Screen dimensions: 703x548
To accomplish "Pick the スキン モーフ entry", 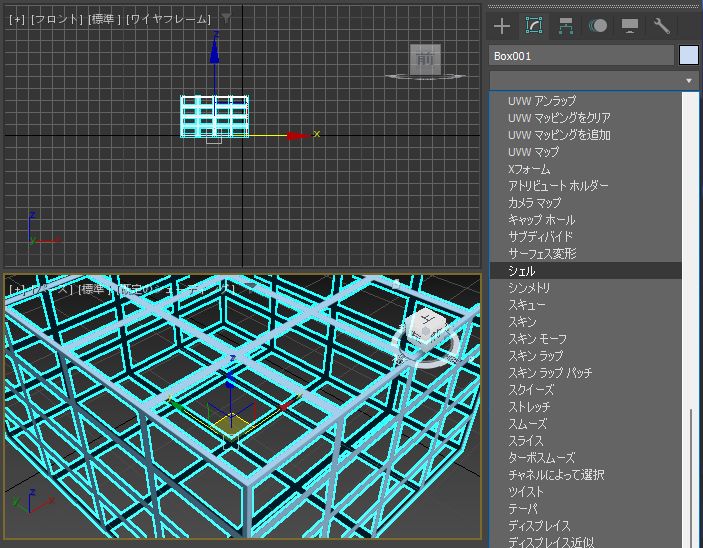I will pyautogui.click(x=537, y=339).
